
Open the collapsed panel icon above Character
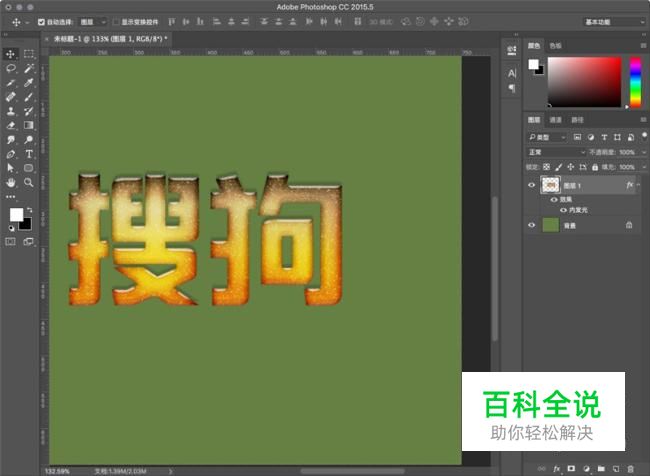point(512,51)
